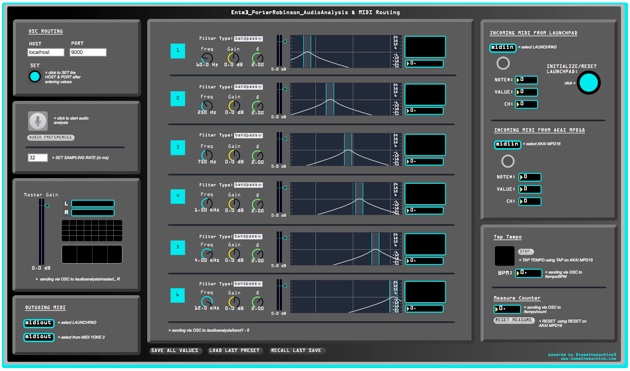Image resolution: width=630 pixels, height=371 pixels.
Task: Select midiin for the AKAI MPD18
Action: click(507, 145)
